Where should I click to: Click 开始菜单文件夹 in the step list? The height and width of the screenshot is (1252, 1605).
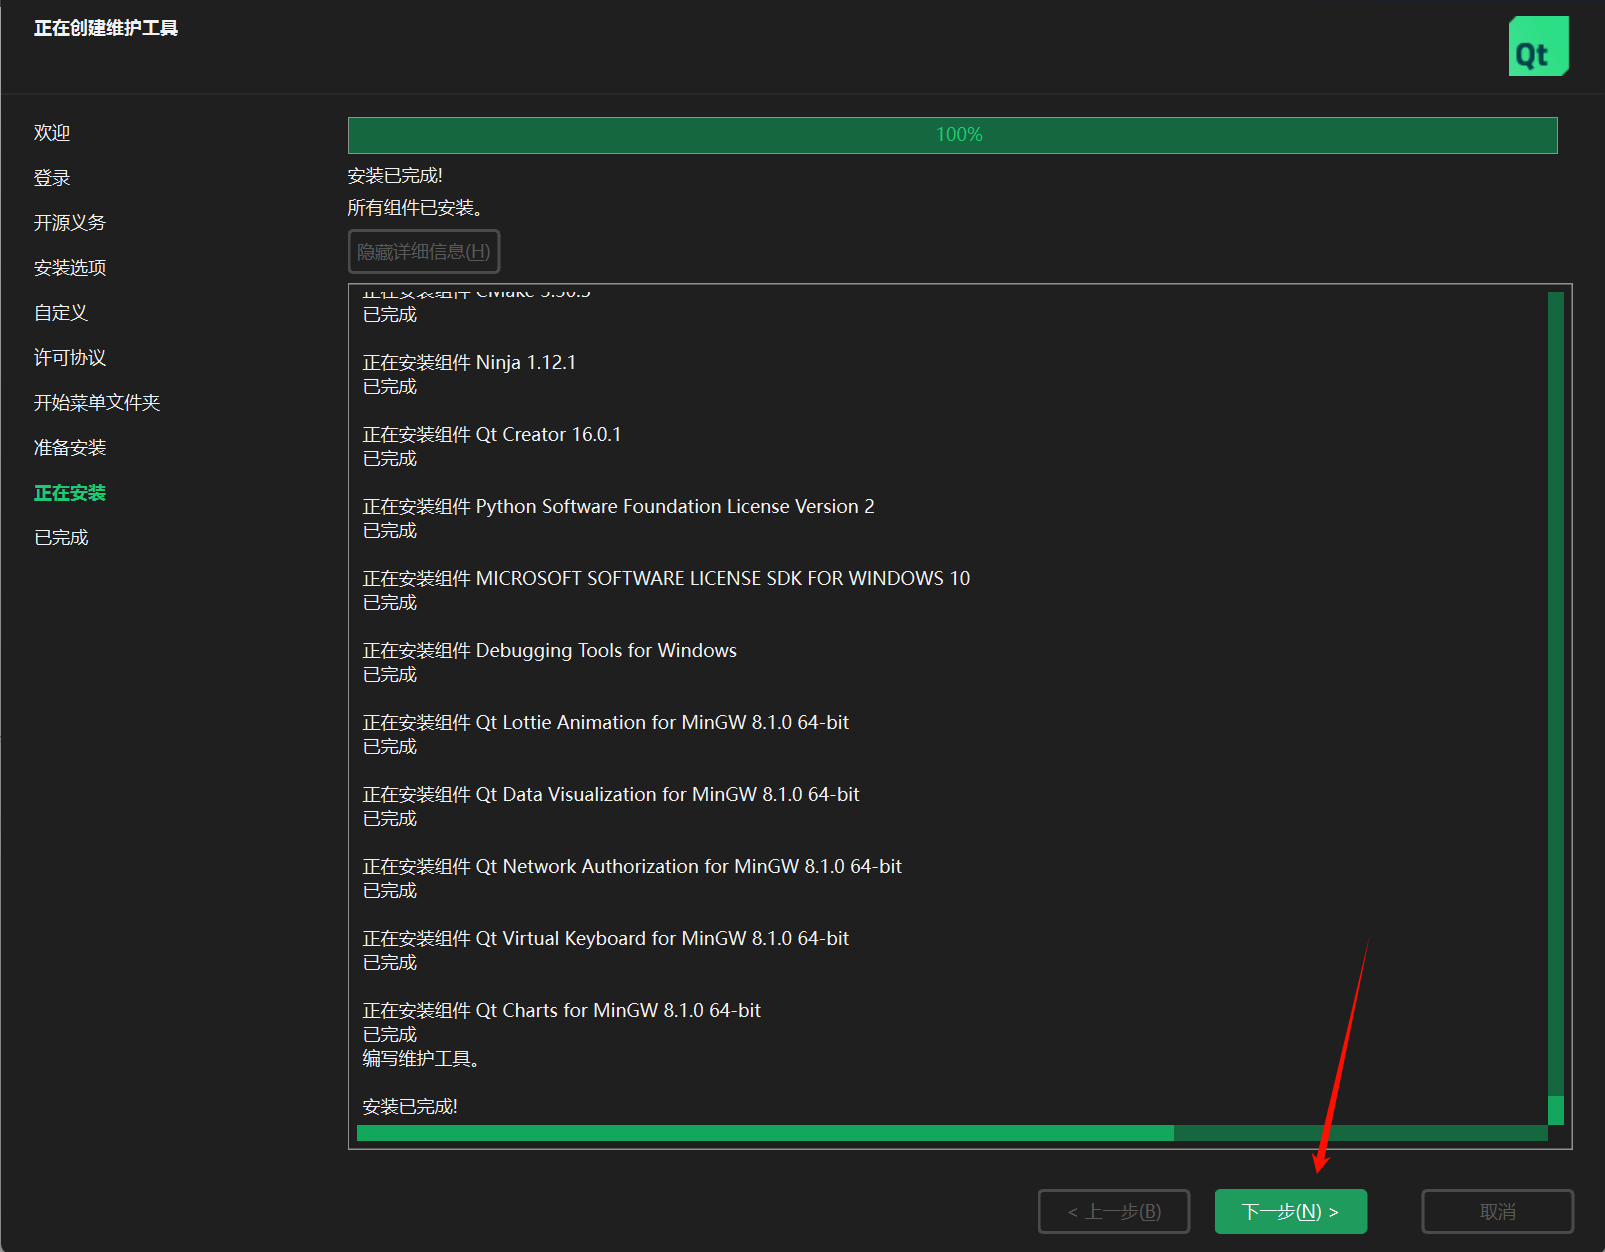[x=96, y=402]
